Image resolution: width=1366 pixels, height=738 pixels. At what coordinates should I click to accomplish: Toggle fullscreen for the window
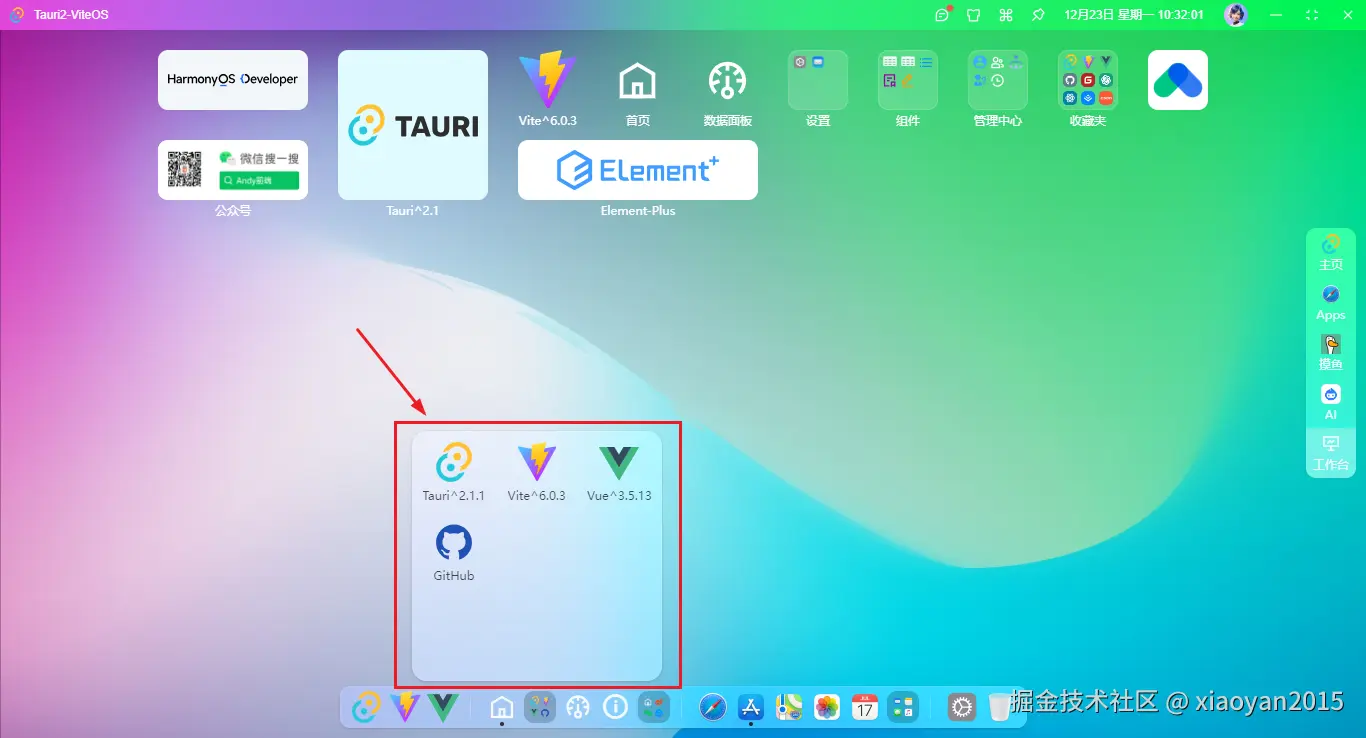point(1312,15)
